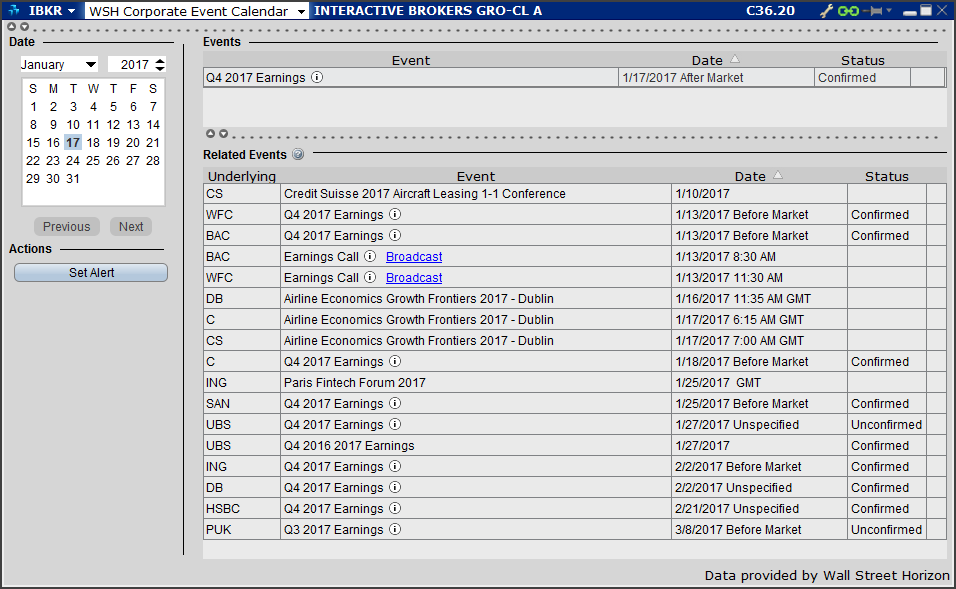956x589 pixels.
Task: Show info icon for PUK Q3 2017 Earnings
Action: pyautogui.click(x=395, y=529)
